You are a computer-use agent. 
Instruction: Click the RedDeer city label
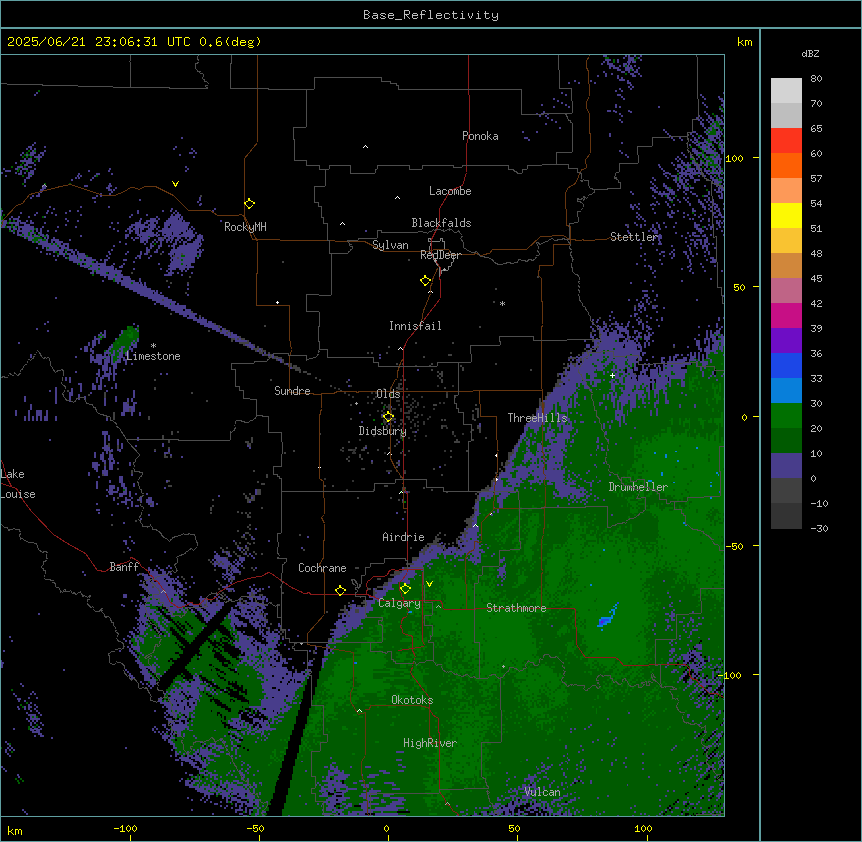441,255
